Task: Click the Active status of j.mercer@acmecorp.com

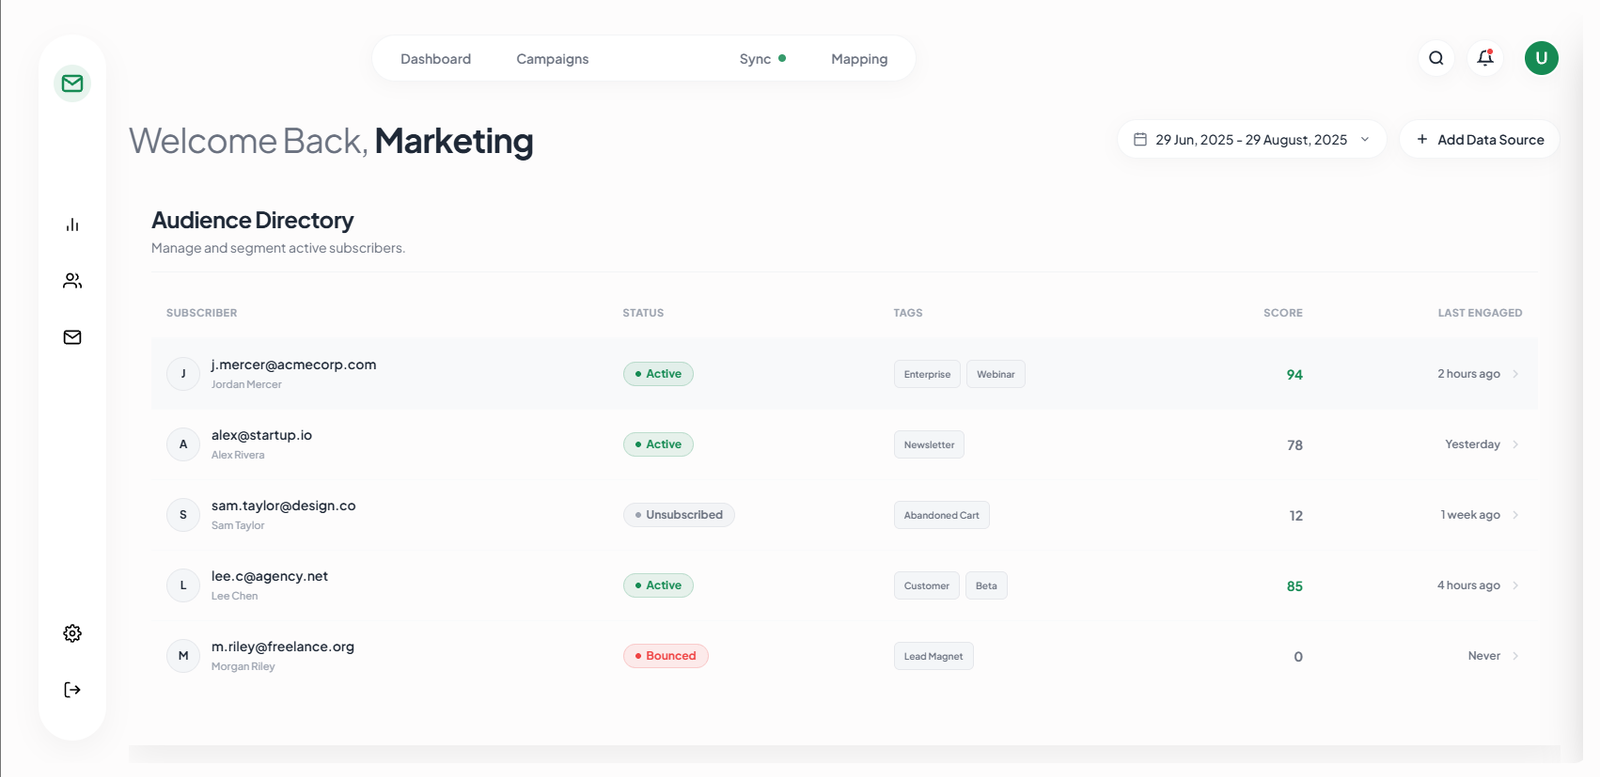Action: (x=658, y=374)
